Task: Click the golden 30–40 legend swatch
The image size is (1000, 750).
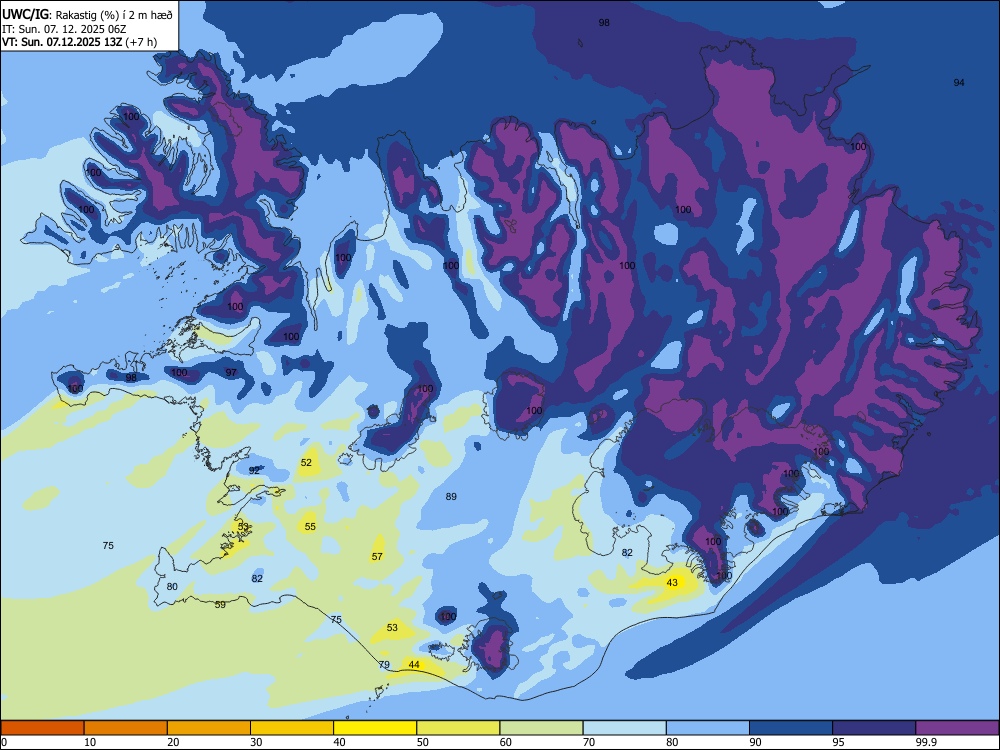Action: coord(292,728)
